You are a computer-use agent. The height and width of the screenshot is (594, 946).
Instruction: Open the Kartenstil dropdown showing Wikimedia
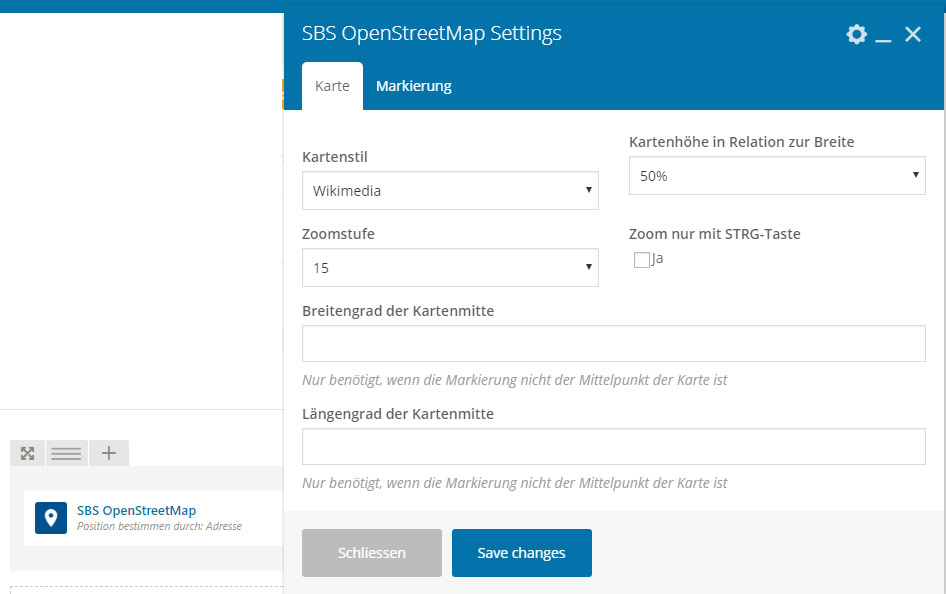[x=450, y=191]
